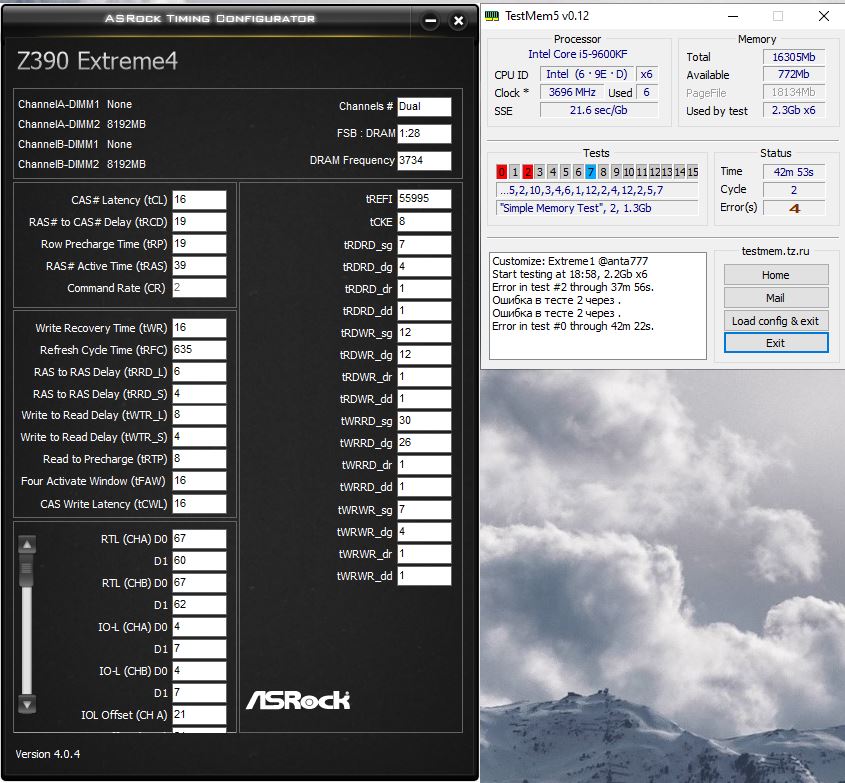Click the RTL (CHA) D0 field

point(199,539)
